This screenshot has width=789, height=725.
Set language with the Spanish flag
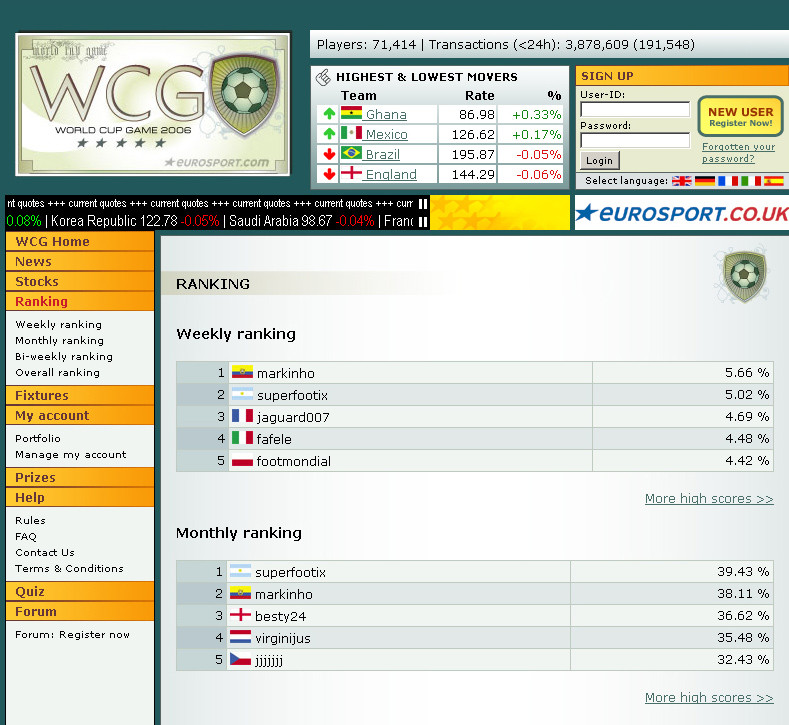coord(774,181)
